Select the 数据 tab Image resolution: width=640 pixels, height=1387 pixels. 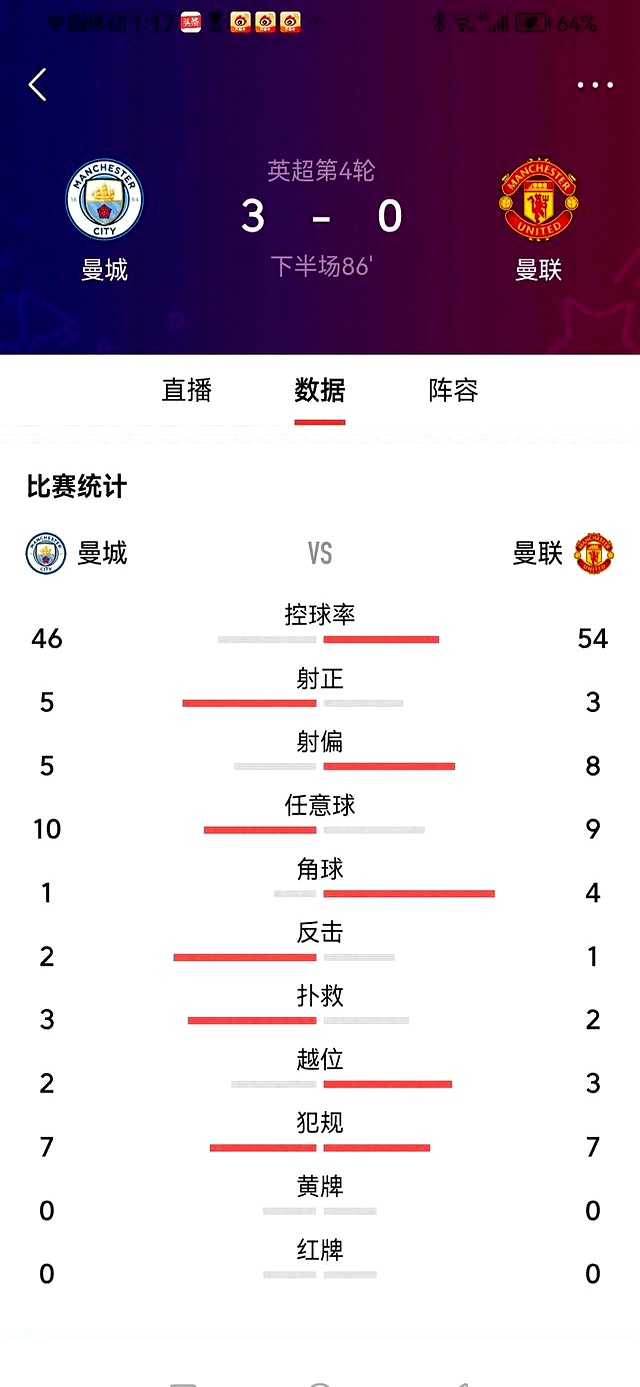point(320,390)
